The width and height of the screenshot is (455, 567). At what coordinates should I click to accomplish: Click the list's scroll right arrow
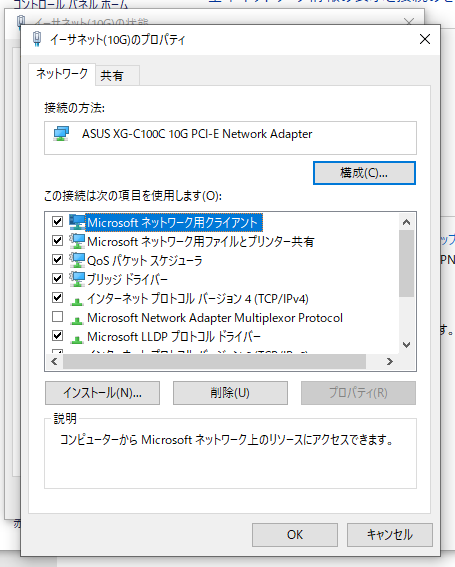click(x=390, y=362)
